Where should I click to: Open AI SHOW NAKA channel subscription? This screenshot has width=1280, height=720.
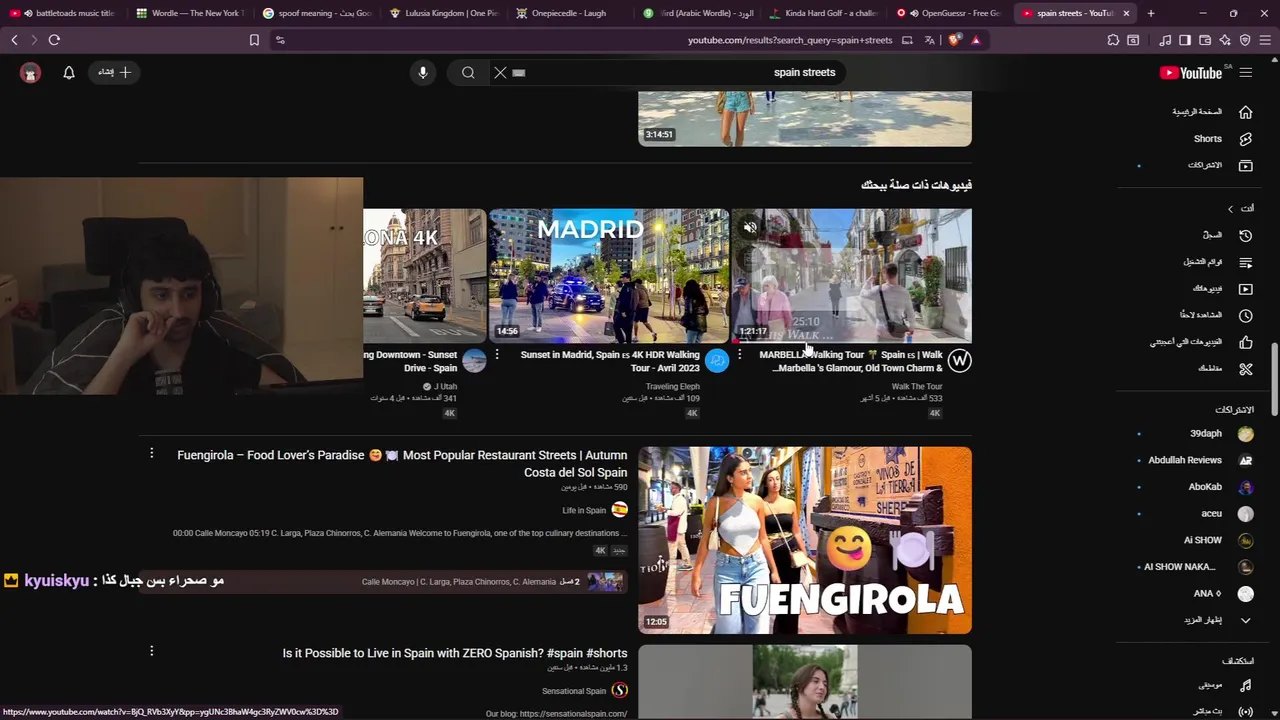click(1200, 567)
